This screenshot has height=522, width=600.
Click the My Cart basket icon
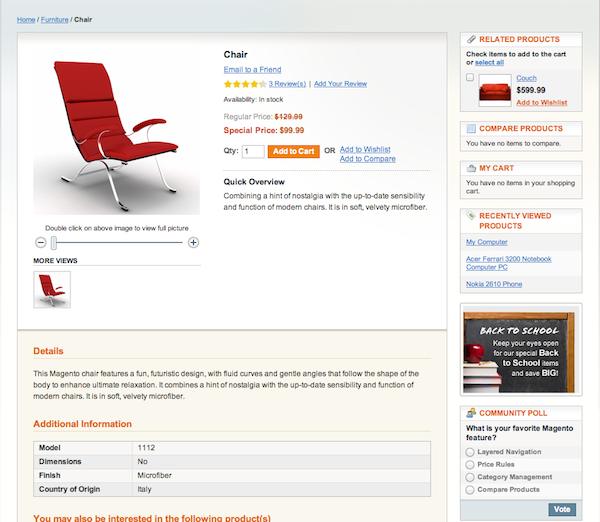click(x=471, y=168)
